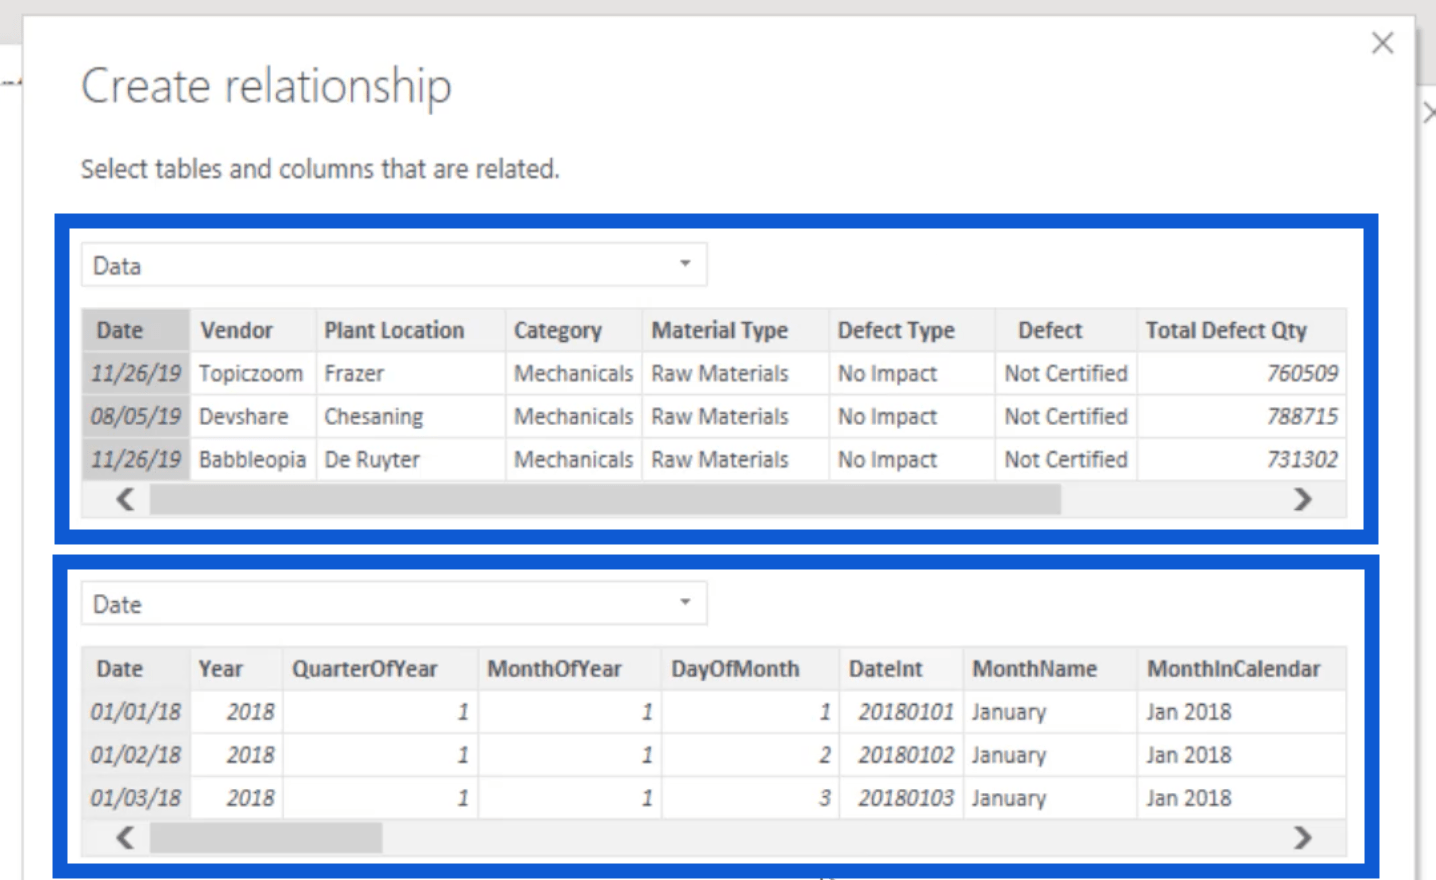Click the Babbleopia vendor cell
Image resolution: width=1436 pixels, height=880 pixels.
pyautogui.click(x=252, y=460)
